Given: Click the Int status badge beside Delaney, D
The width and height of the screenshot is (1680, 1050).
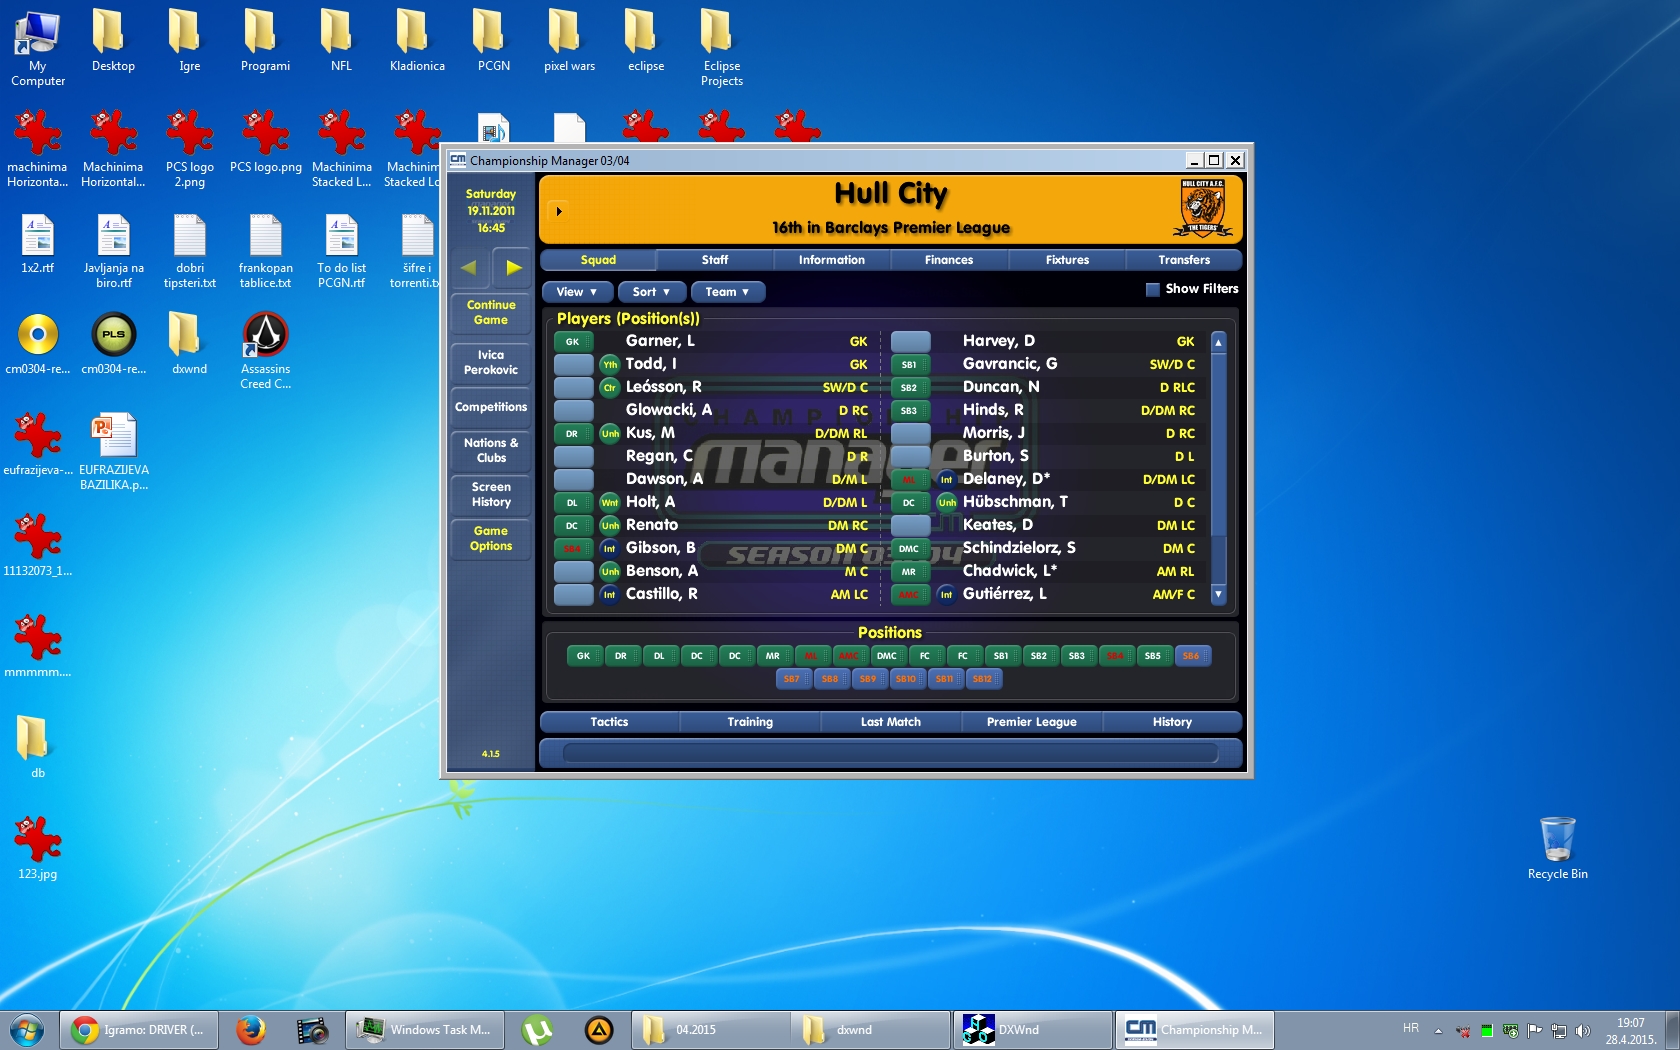Looking at the screenshot, I should pos(947,480).
